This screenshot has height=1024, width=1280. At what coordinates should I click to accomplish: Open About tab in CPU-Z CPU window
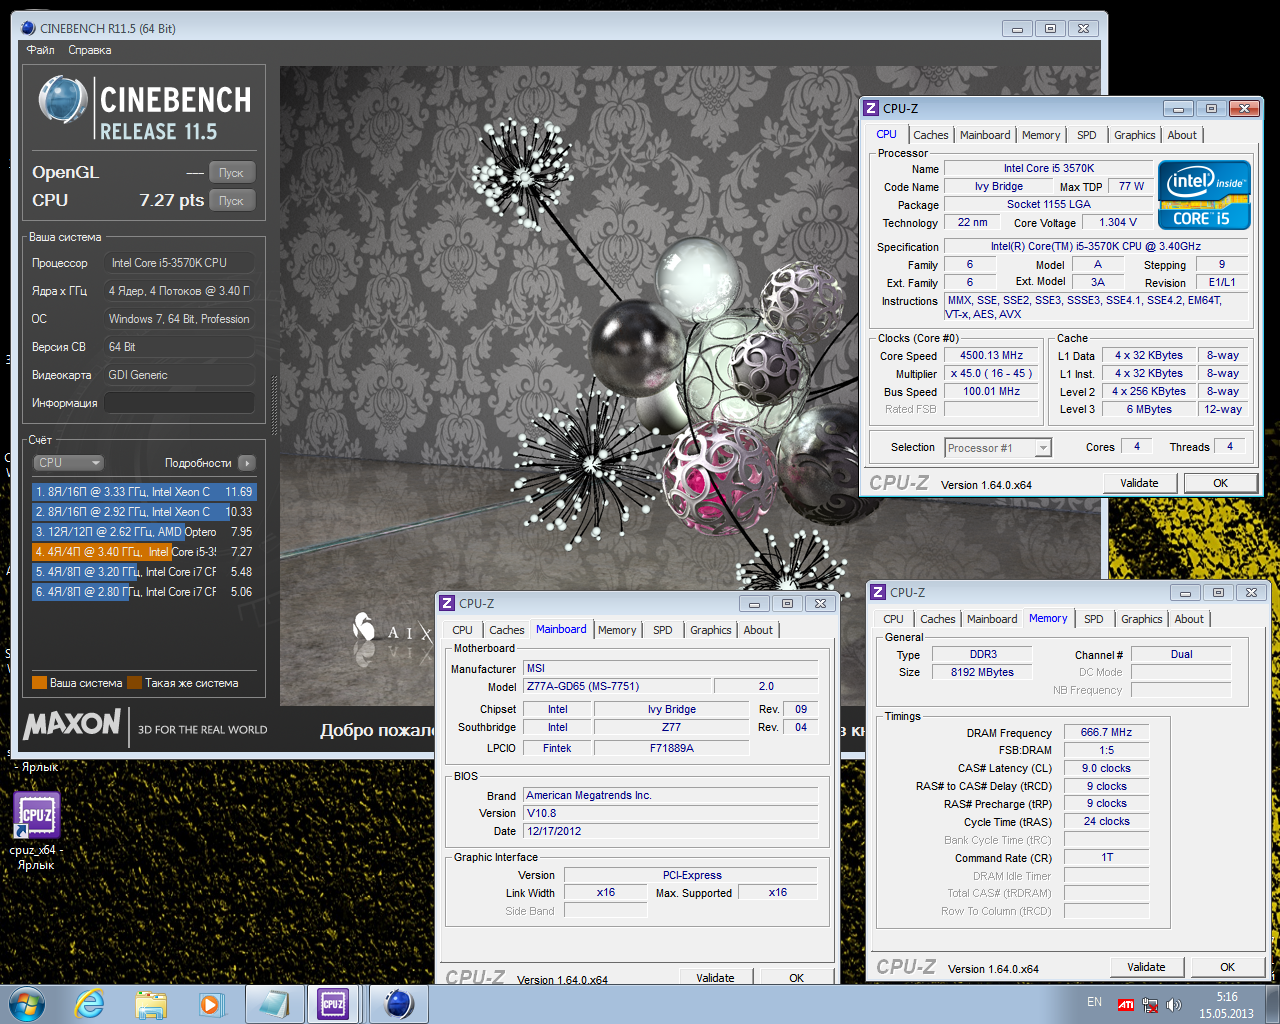coord(1182,135)
